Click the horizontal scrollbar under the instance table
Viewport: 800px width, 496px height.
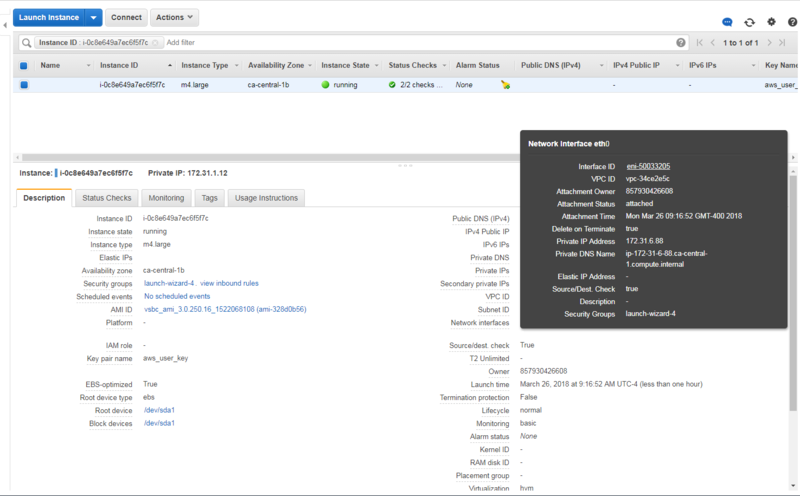[x=269, y=157]
